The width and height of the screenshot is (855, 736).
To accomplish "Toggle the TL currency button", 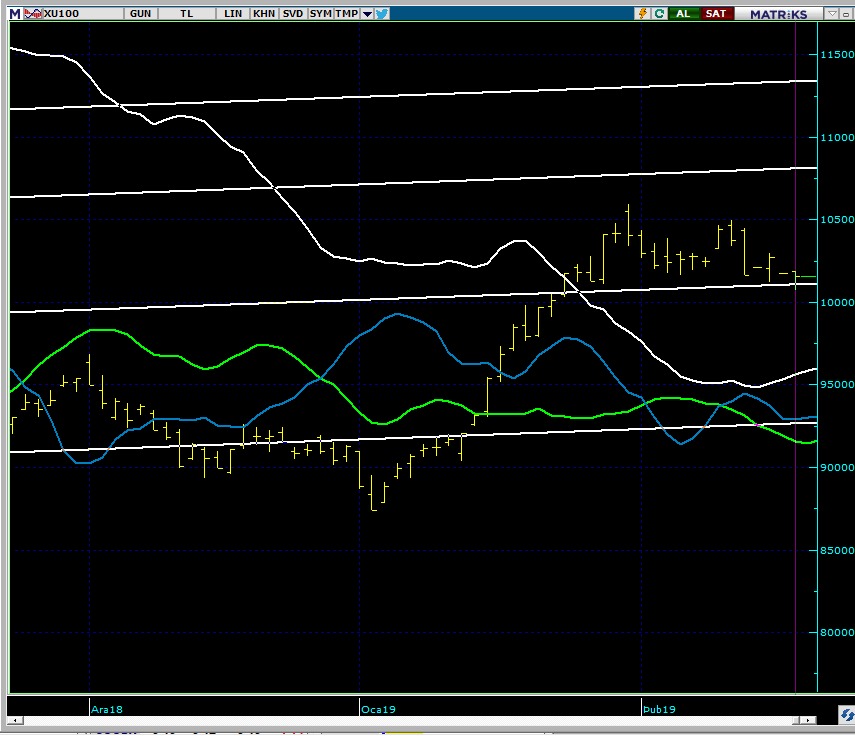I will coord(187,14).
